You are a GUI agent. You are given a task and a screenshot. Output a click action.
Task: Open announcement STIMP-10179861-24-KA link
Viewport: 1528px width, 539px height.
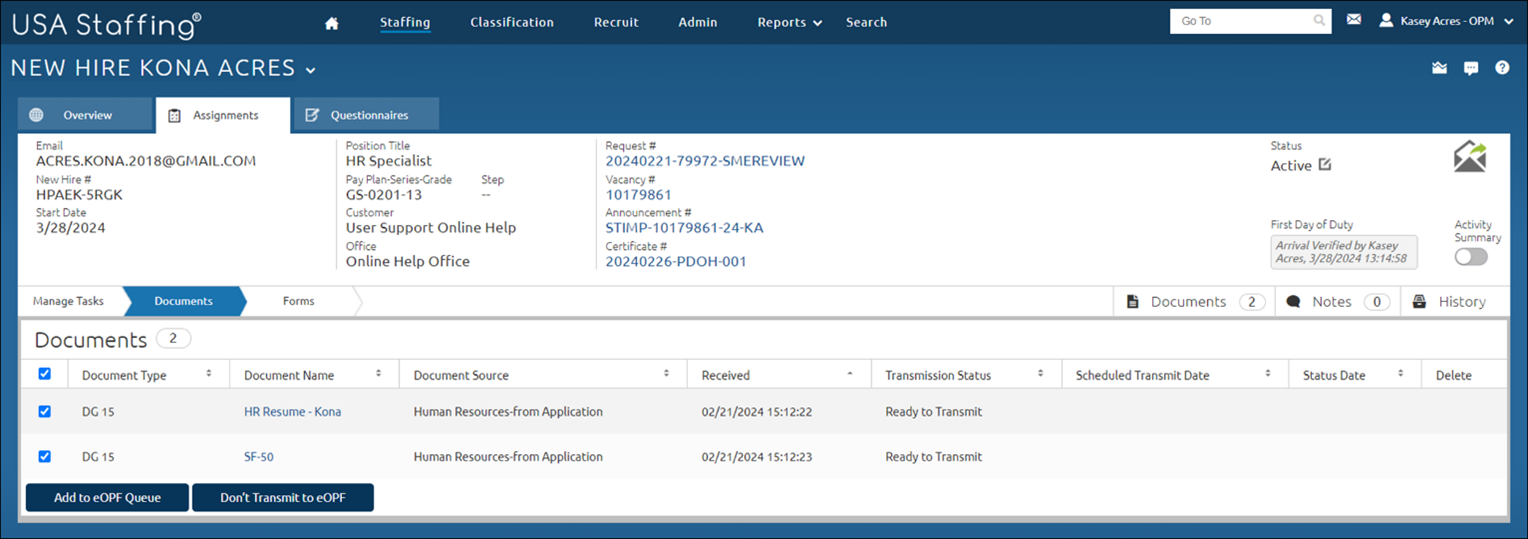684,228
